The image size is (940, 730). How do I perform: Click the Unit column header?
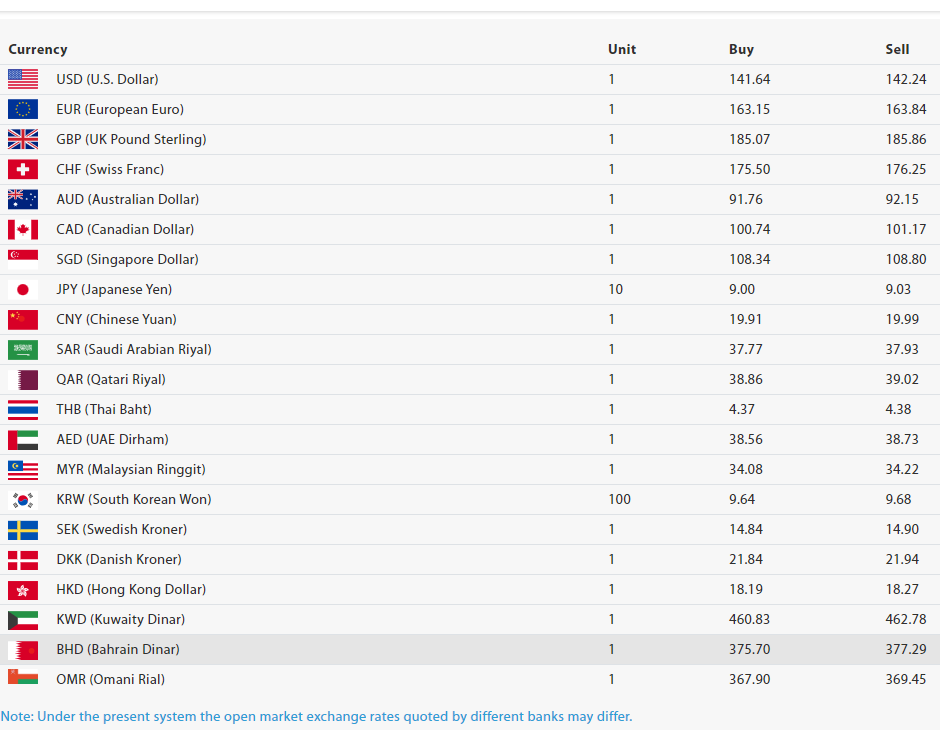pos(622,49)
